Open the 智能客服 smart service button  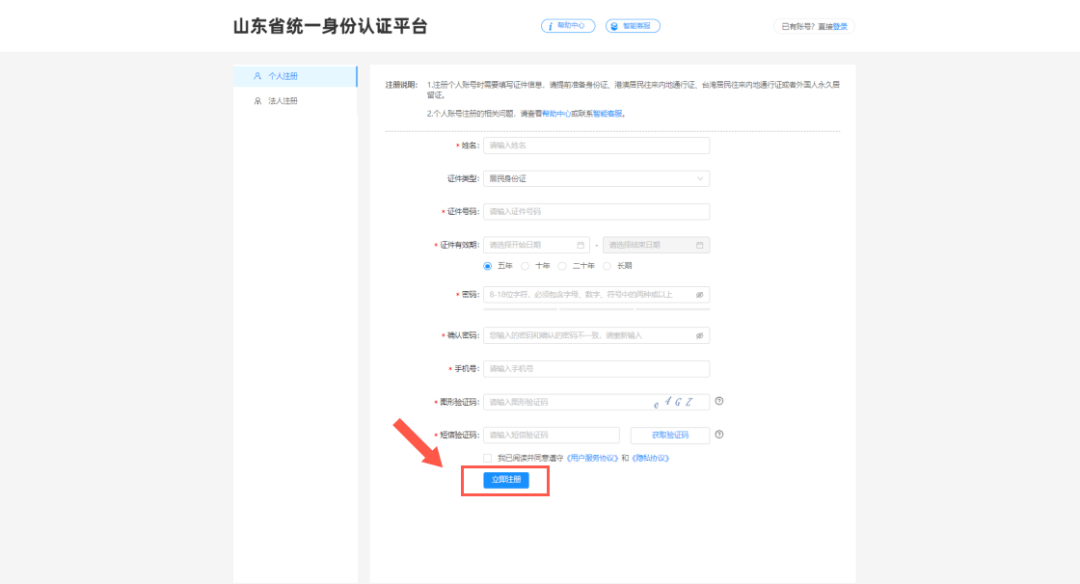pos(632,26)
